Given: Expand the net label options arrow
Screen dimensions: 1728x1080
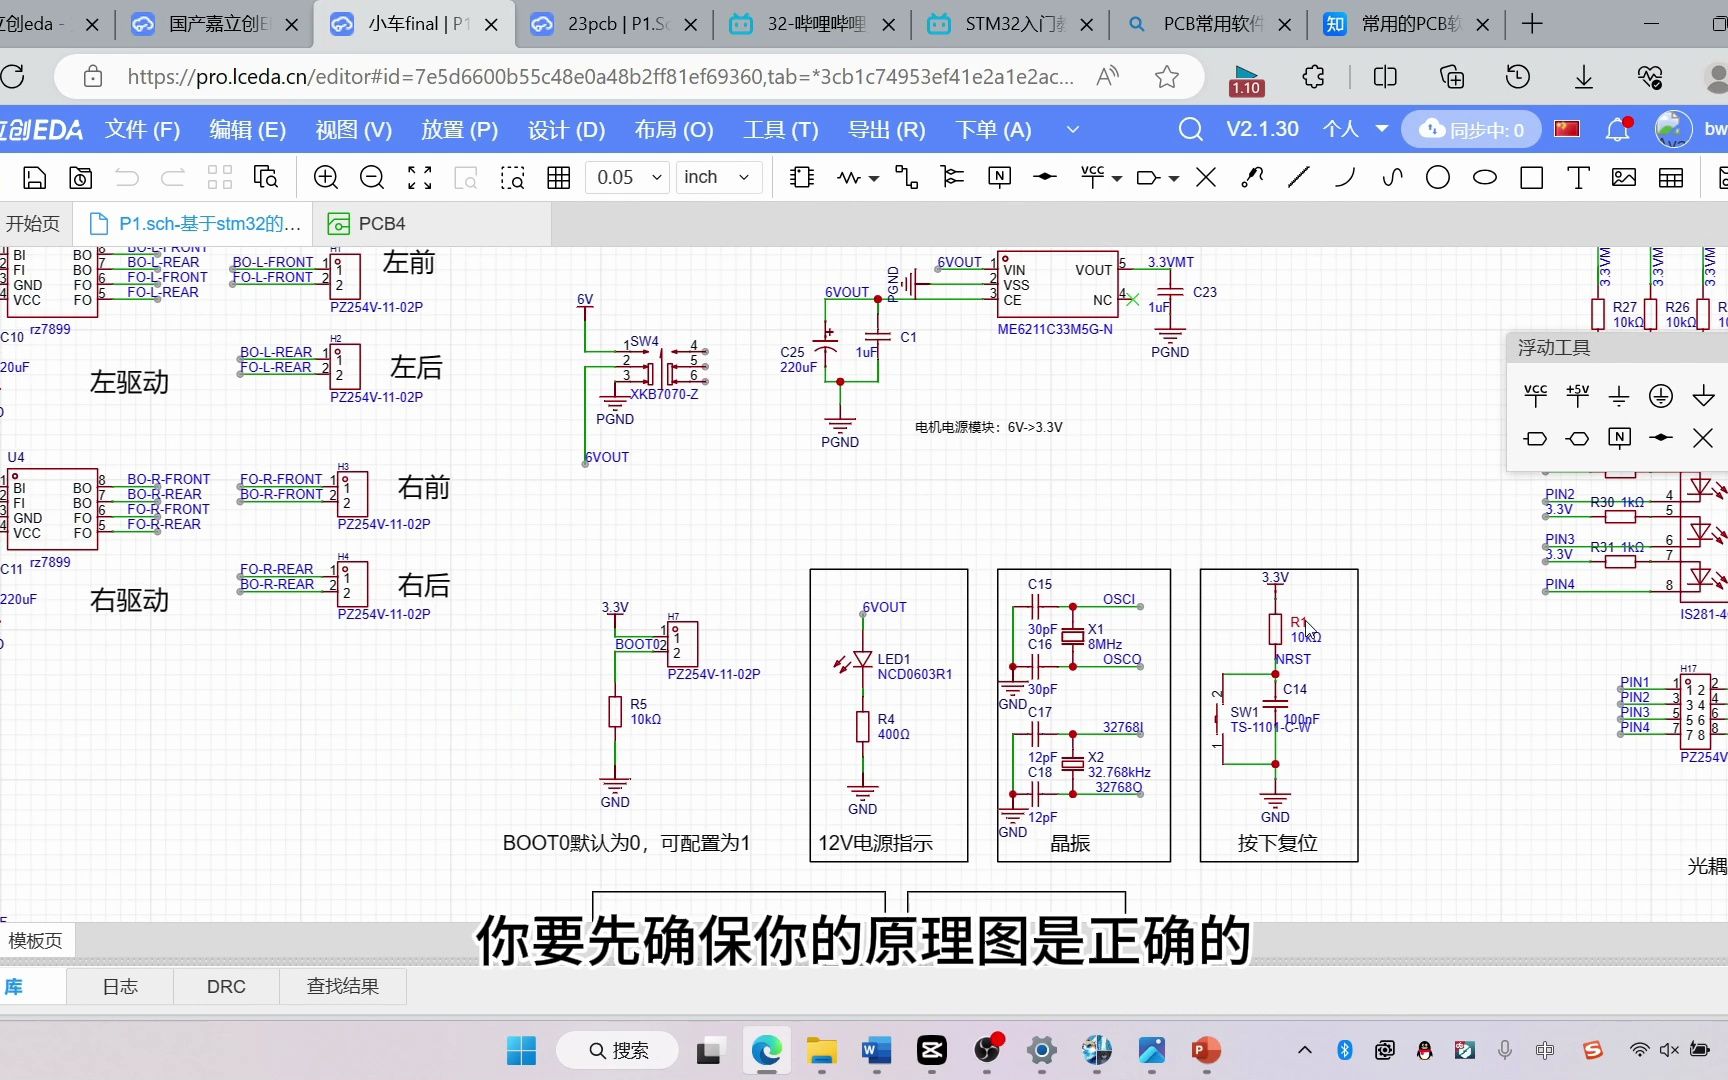Looking at the screenshot, I should pos(1172,177).
